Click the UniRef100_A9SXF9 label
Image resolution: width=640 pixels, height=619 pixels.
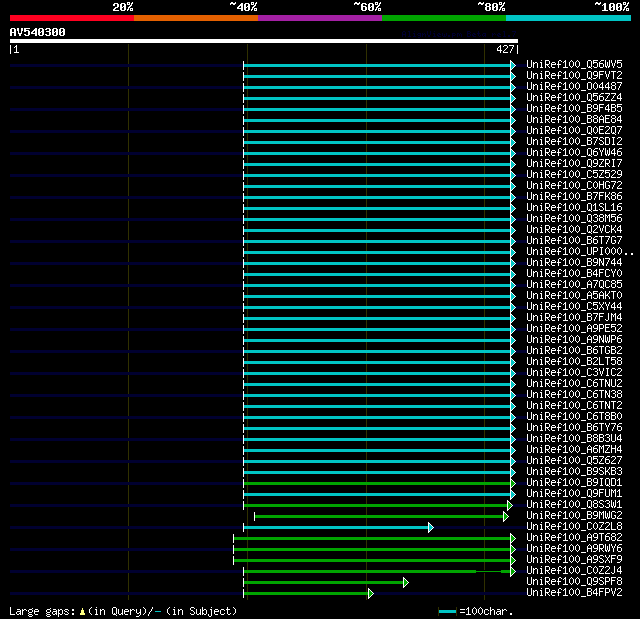pos(574,559)
